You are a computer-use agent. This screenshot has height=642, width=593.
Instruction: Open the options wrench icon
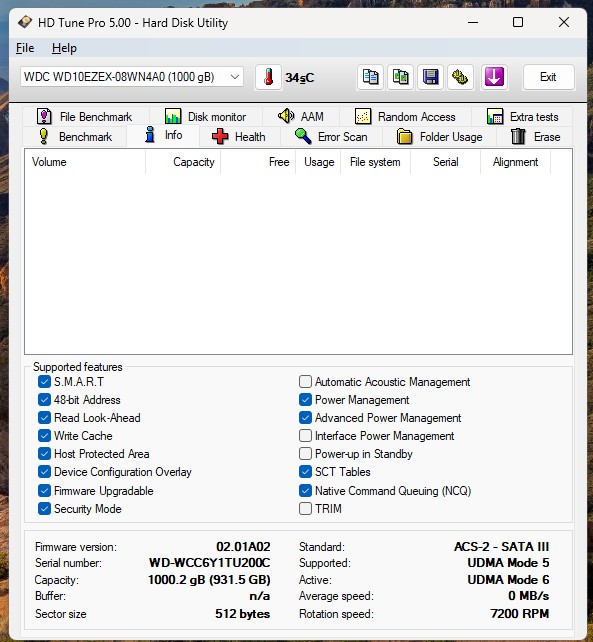460,77
